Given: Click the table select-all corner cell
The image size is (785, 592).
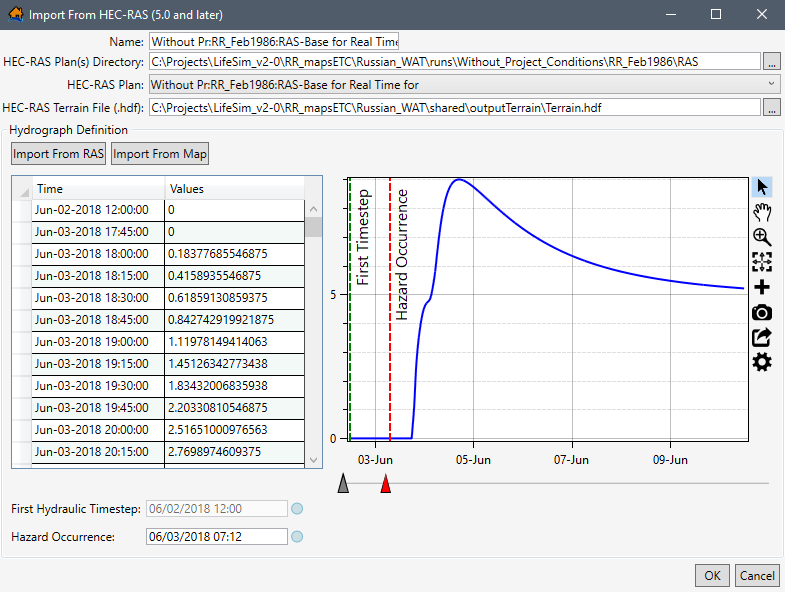Looking at the screenshot, I should click(22, 189).
